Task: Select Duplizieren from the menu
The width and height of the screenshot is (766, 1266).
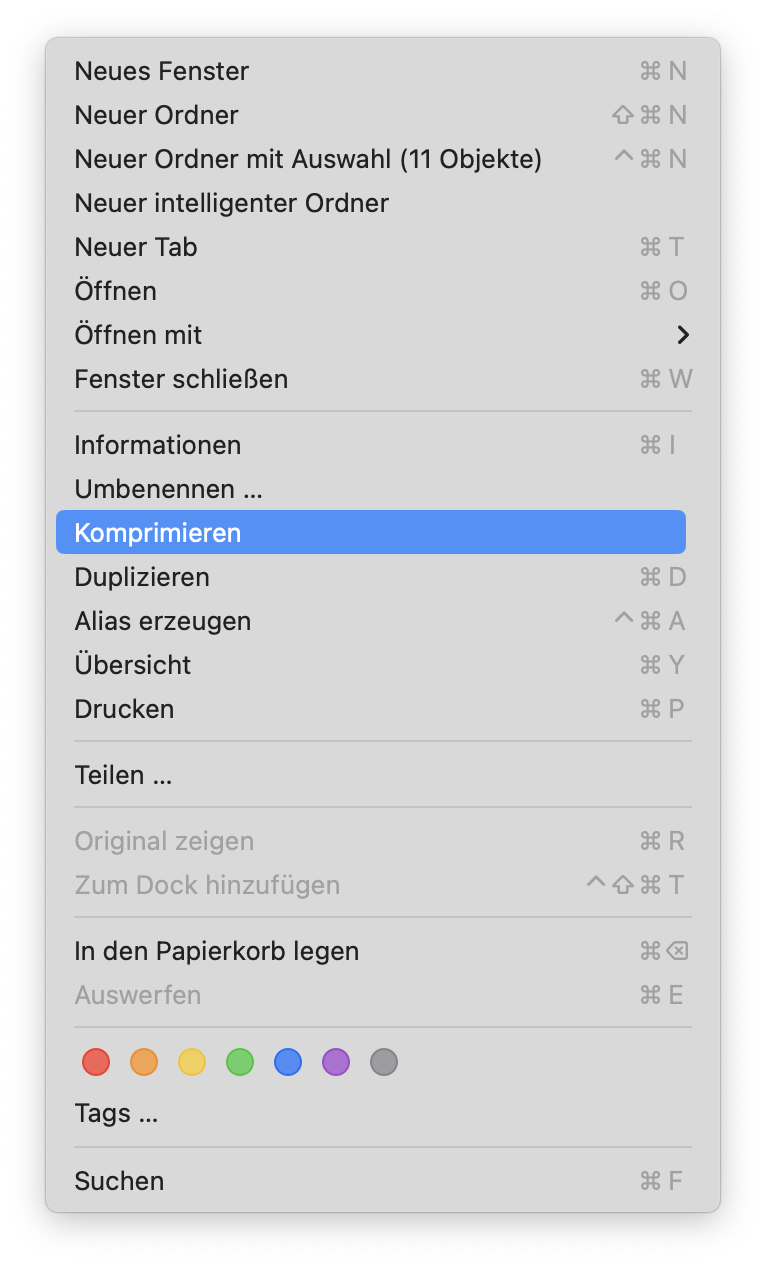Action: [142, 577]
